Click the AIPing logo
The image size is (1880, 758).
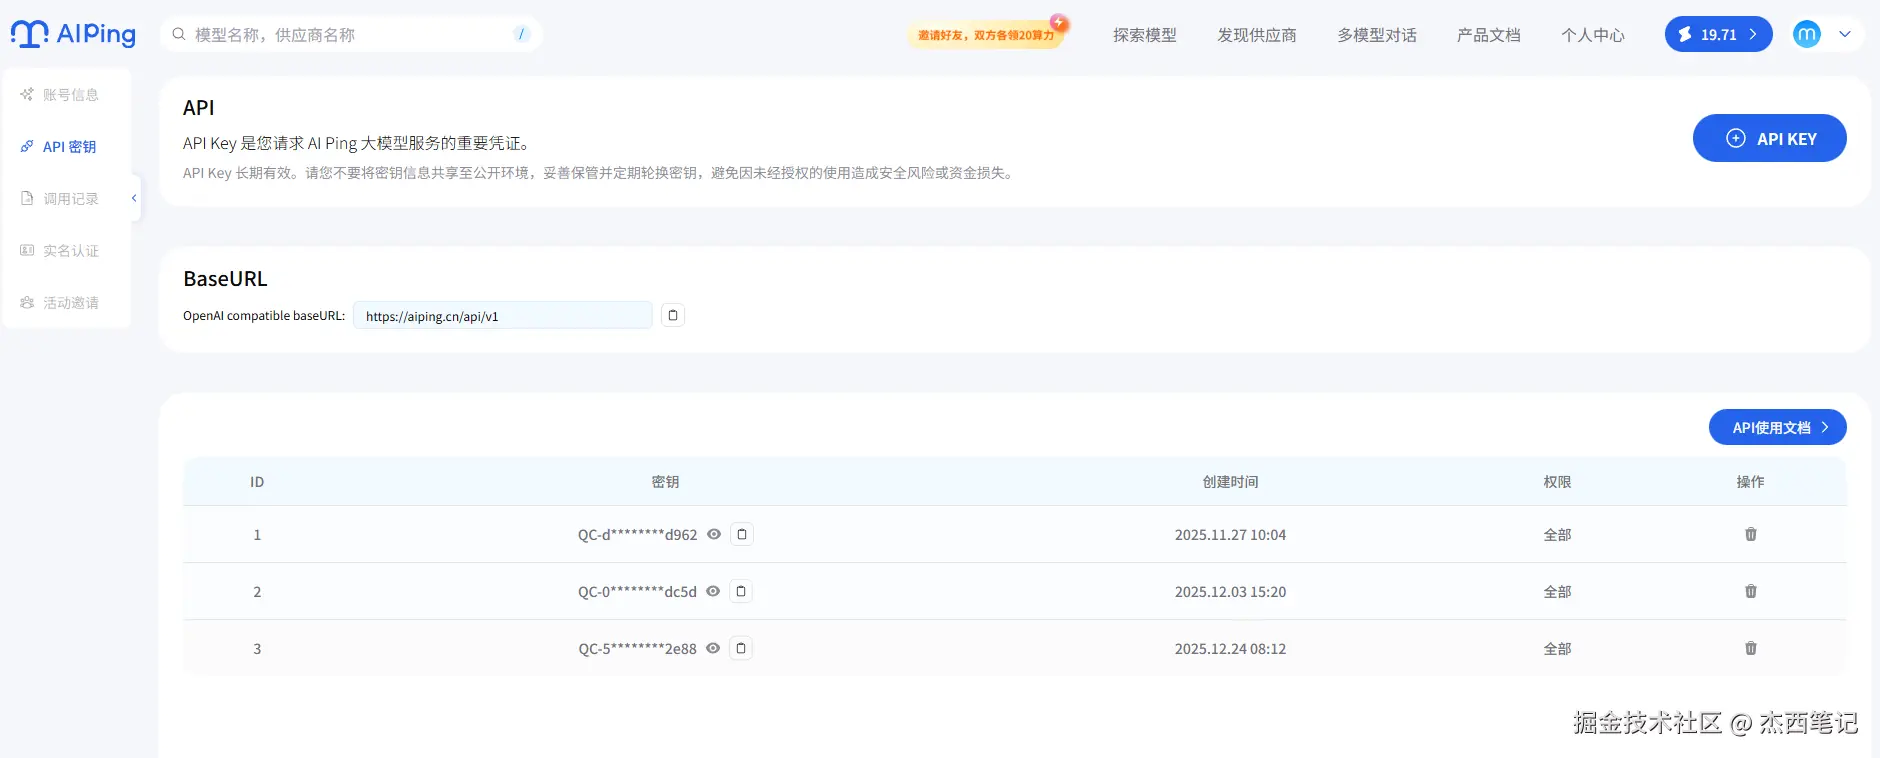[x=73, y=34]
